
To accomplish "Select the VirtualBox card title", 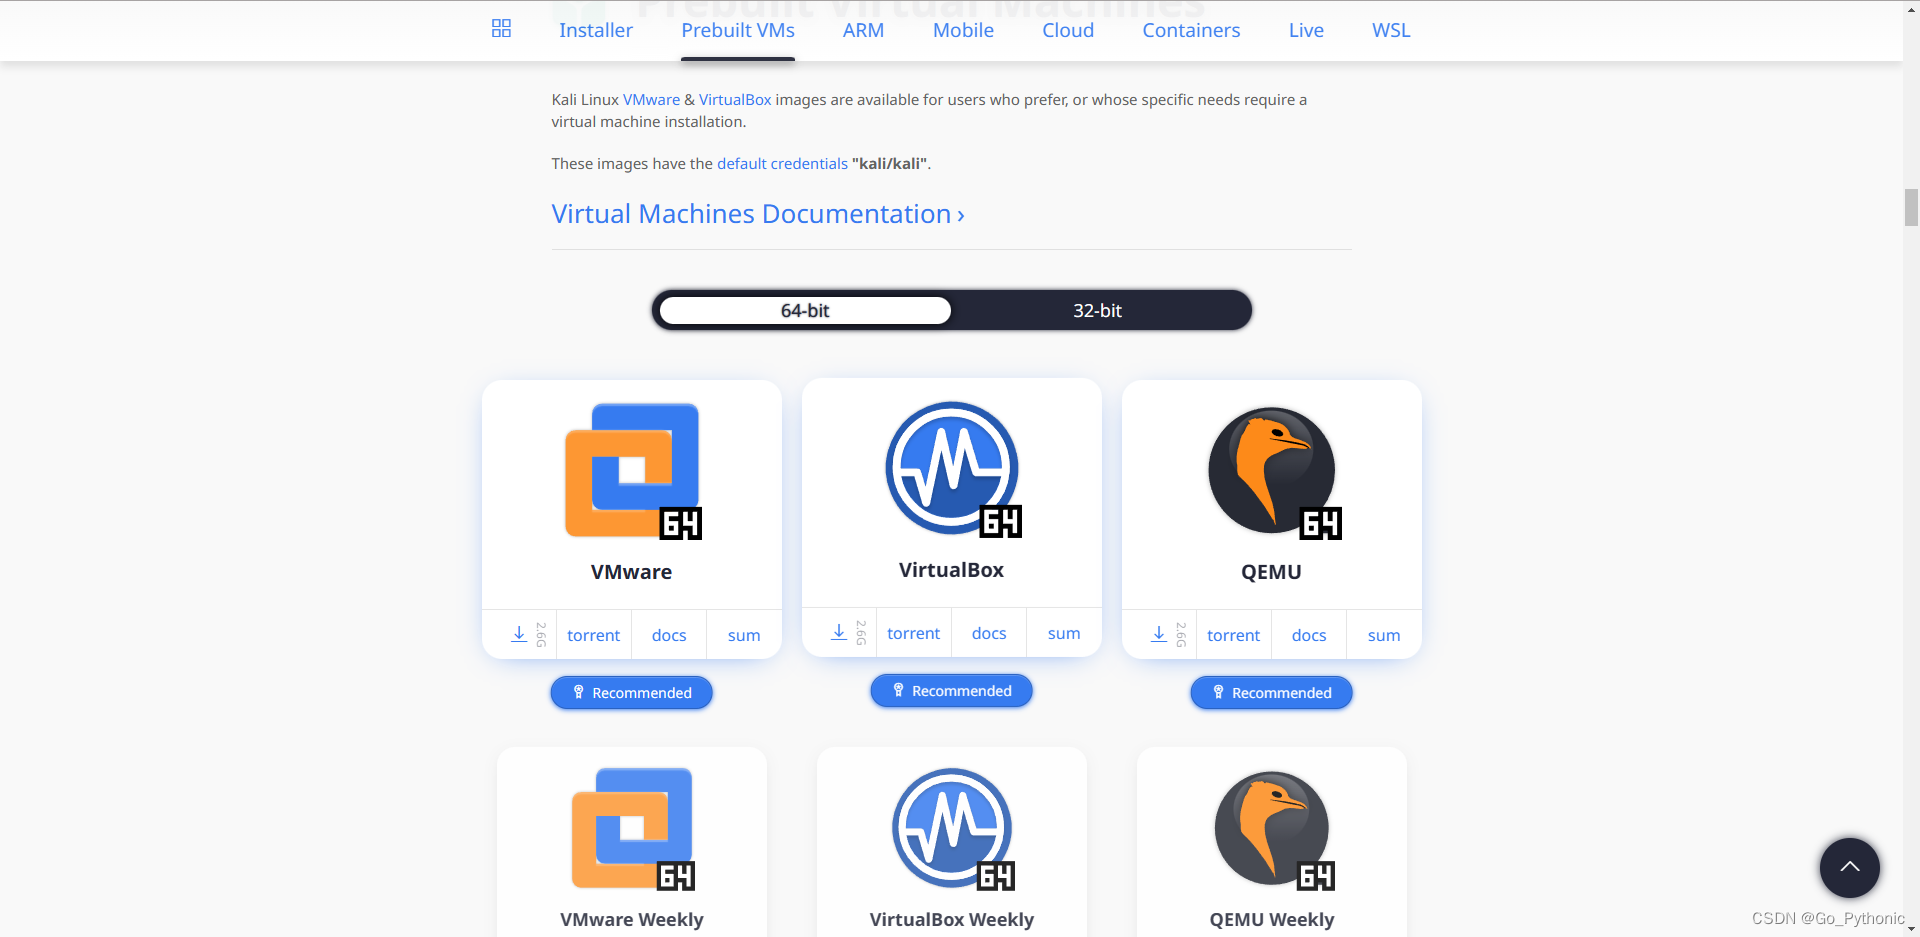I will click(952, 570).
